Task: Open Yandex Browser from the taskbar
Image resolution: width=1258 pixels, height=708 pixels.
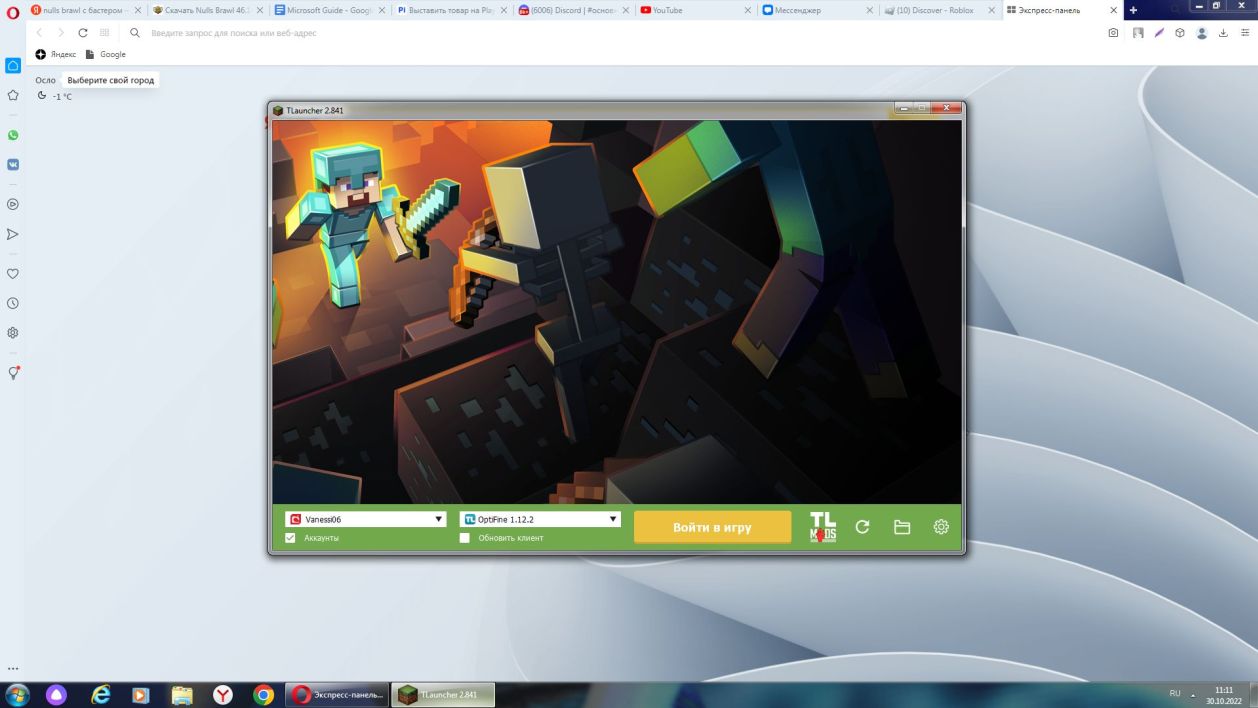Action: tap(222, 695)
